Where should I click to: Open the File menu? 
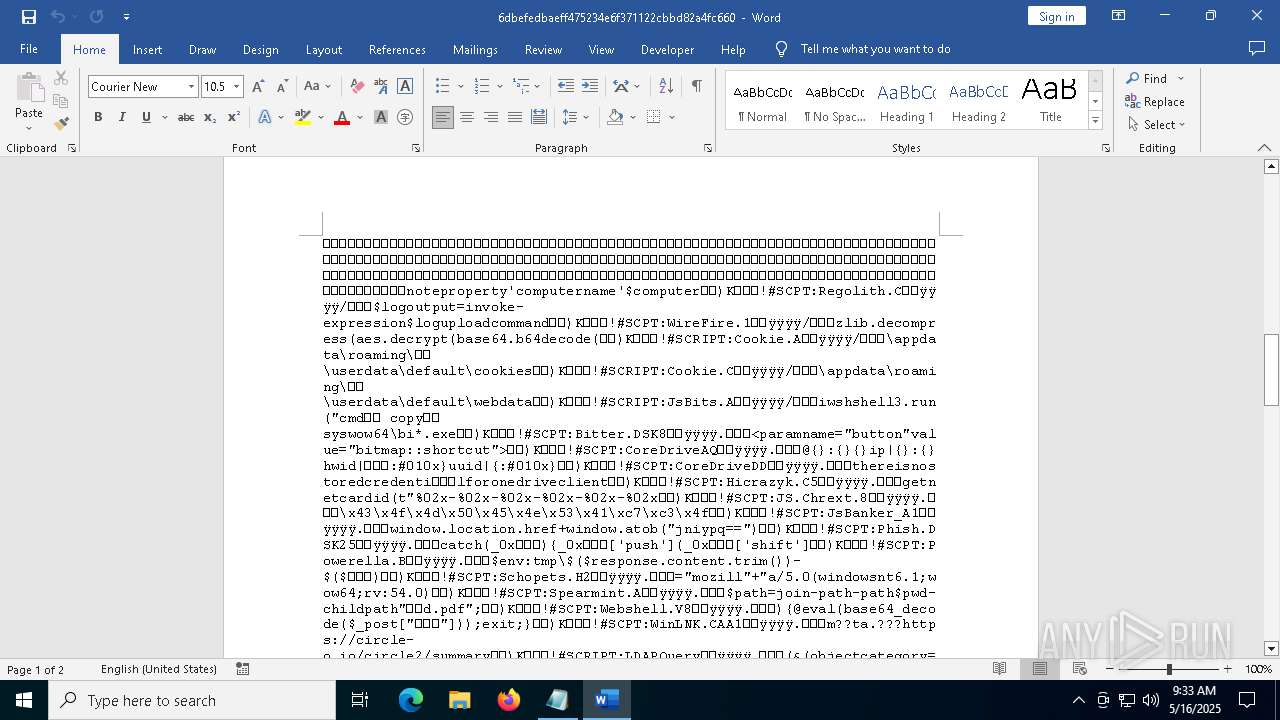[x=29, y=49]
